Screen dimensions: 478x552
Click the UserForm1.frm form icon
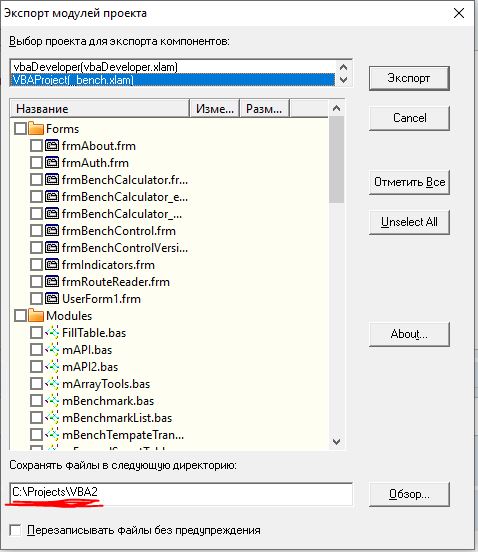pyautogui.click(x=52, y=299)
